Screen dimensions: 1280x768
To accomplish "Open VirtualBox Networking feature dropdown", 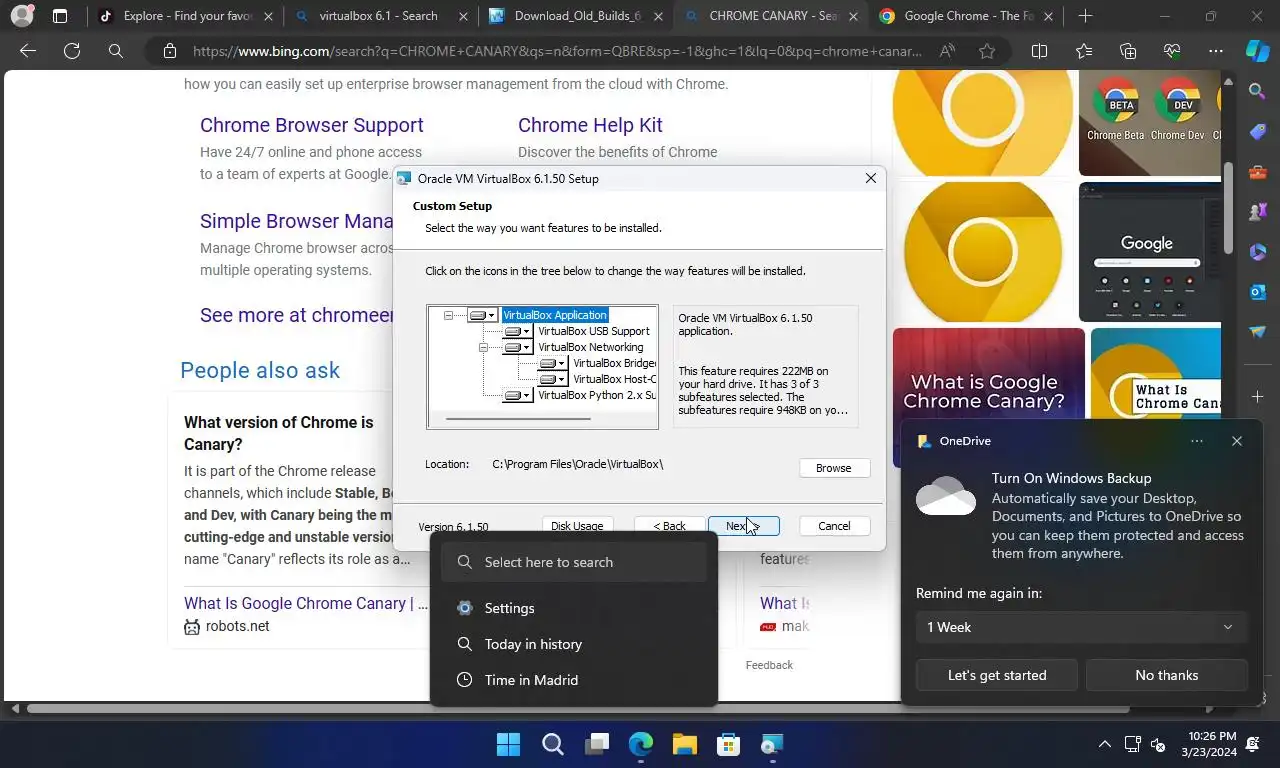I will (x=518, y=347).
